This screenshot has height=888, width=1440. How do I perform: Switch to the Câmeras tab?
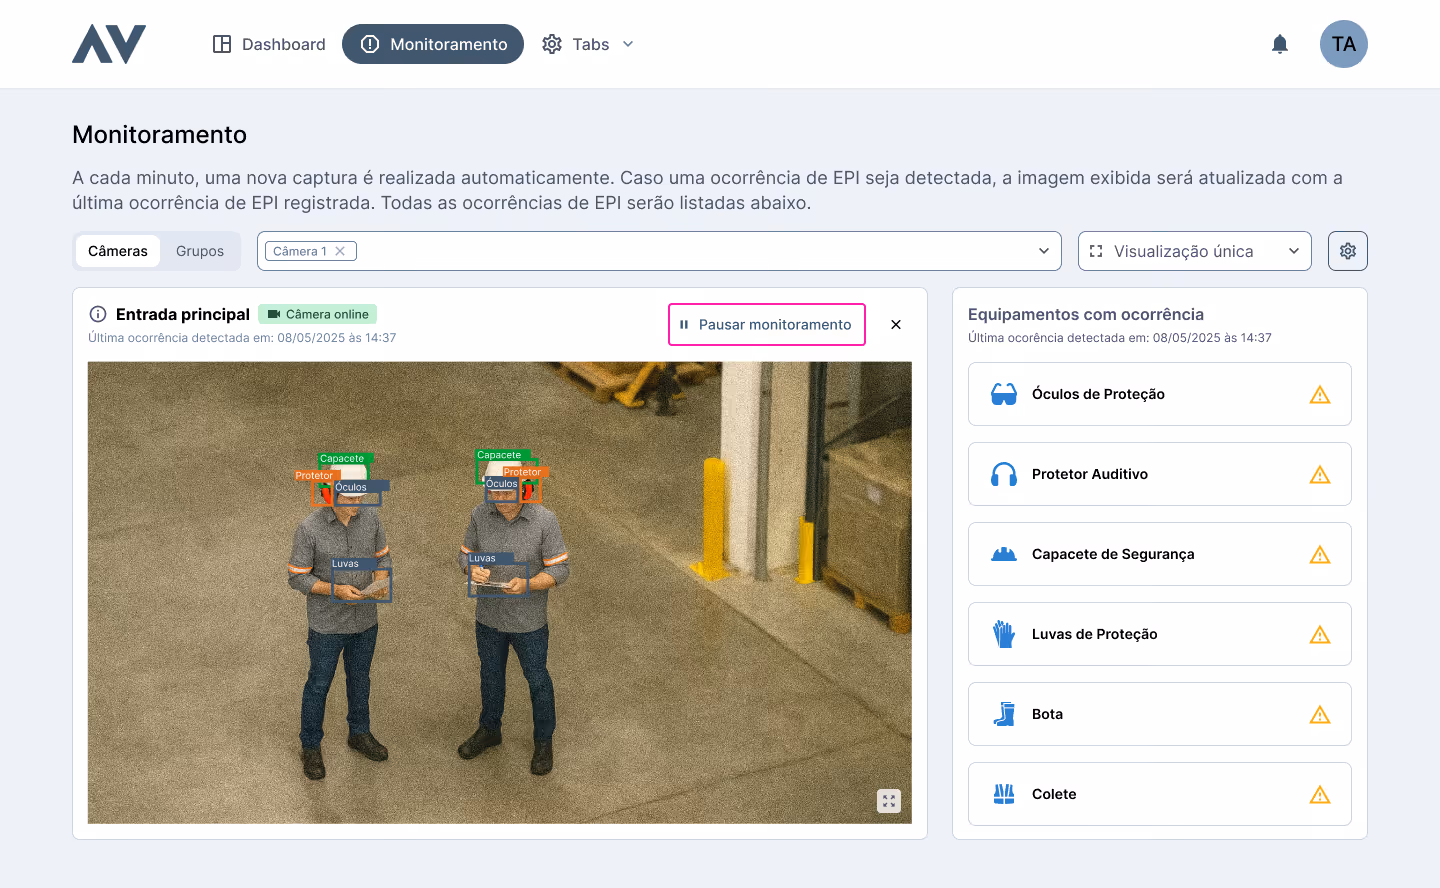tap(118, 251)
